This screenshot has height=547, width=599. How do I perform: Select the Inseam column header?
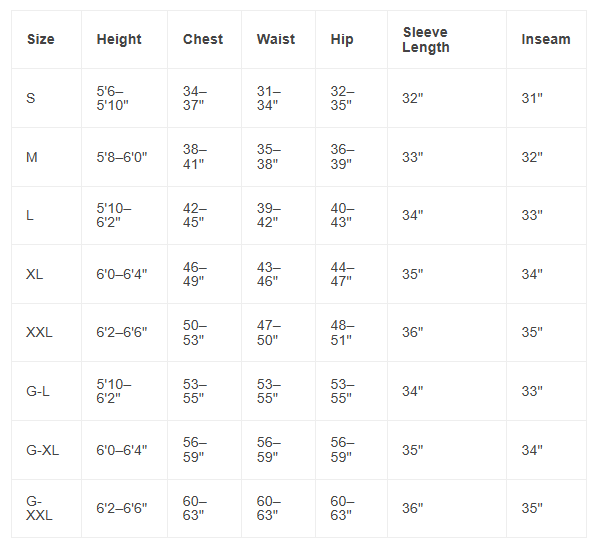(546, 39)
